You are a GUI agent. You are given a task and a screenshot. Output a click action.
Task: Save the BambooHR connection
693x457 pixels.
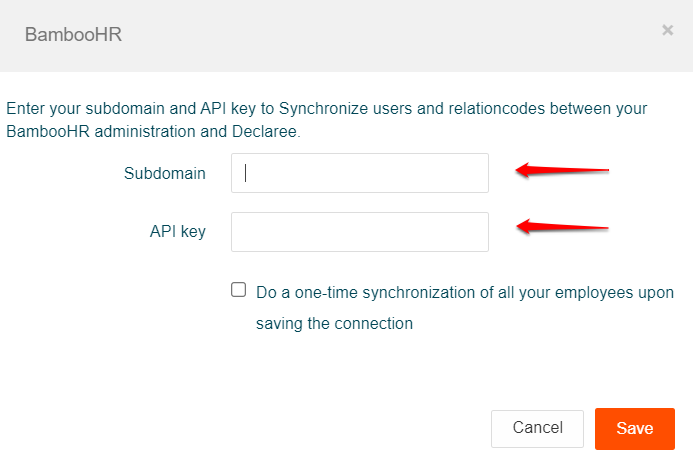[x=634, y=428]
